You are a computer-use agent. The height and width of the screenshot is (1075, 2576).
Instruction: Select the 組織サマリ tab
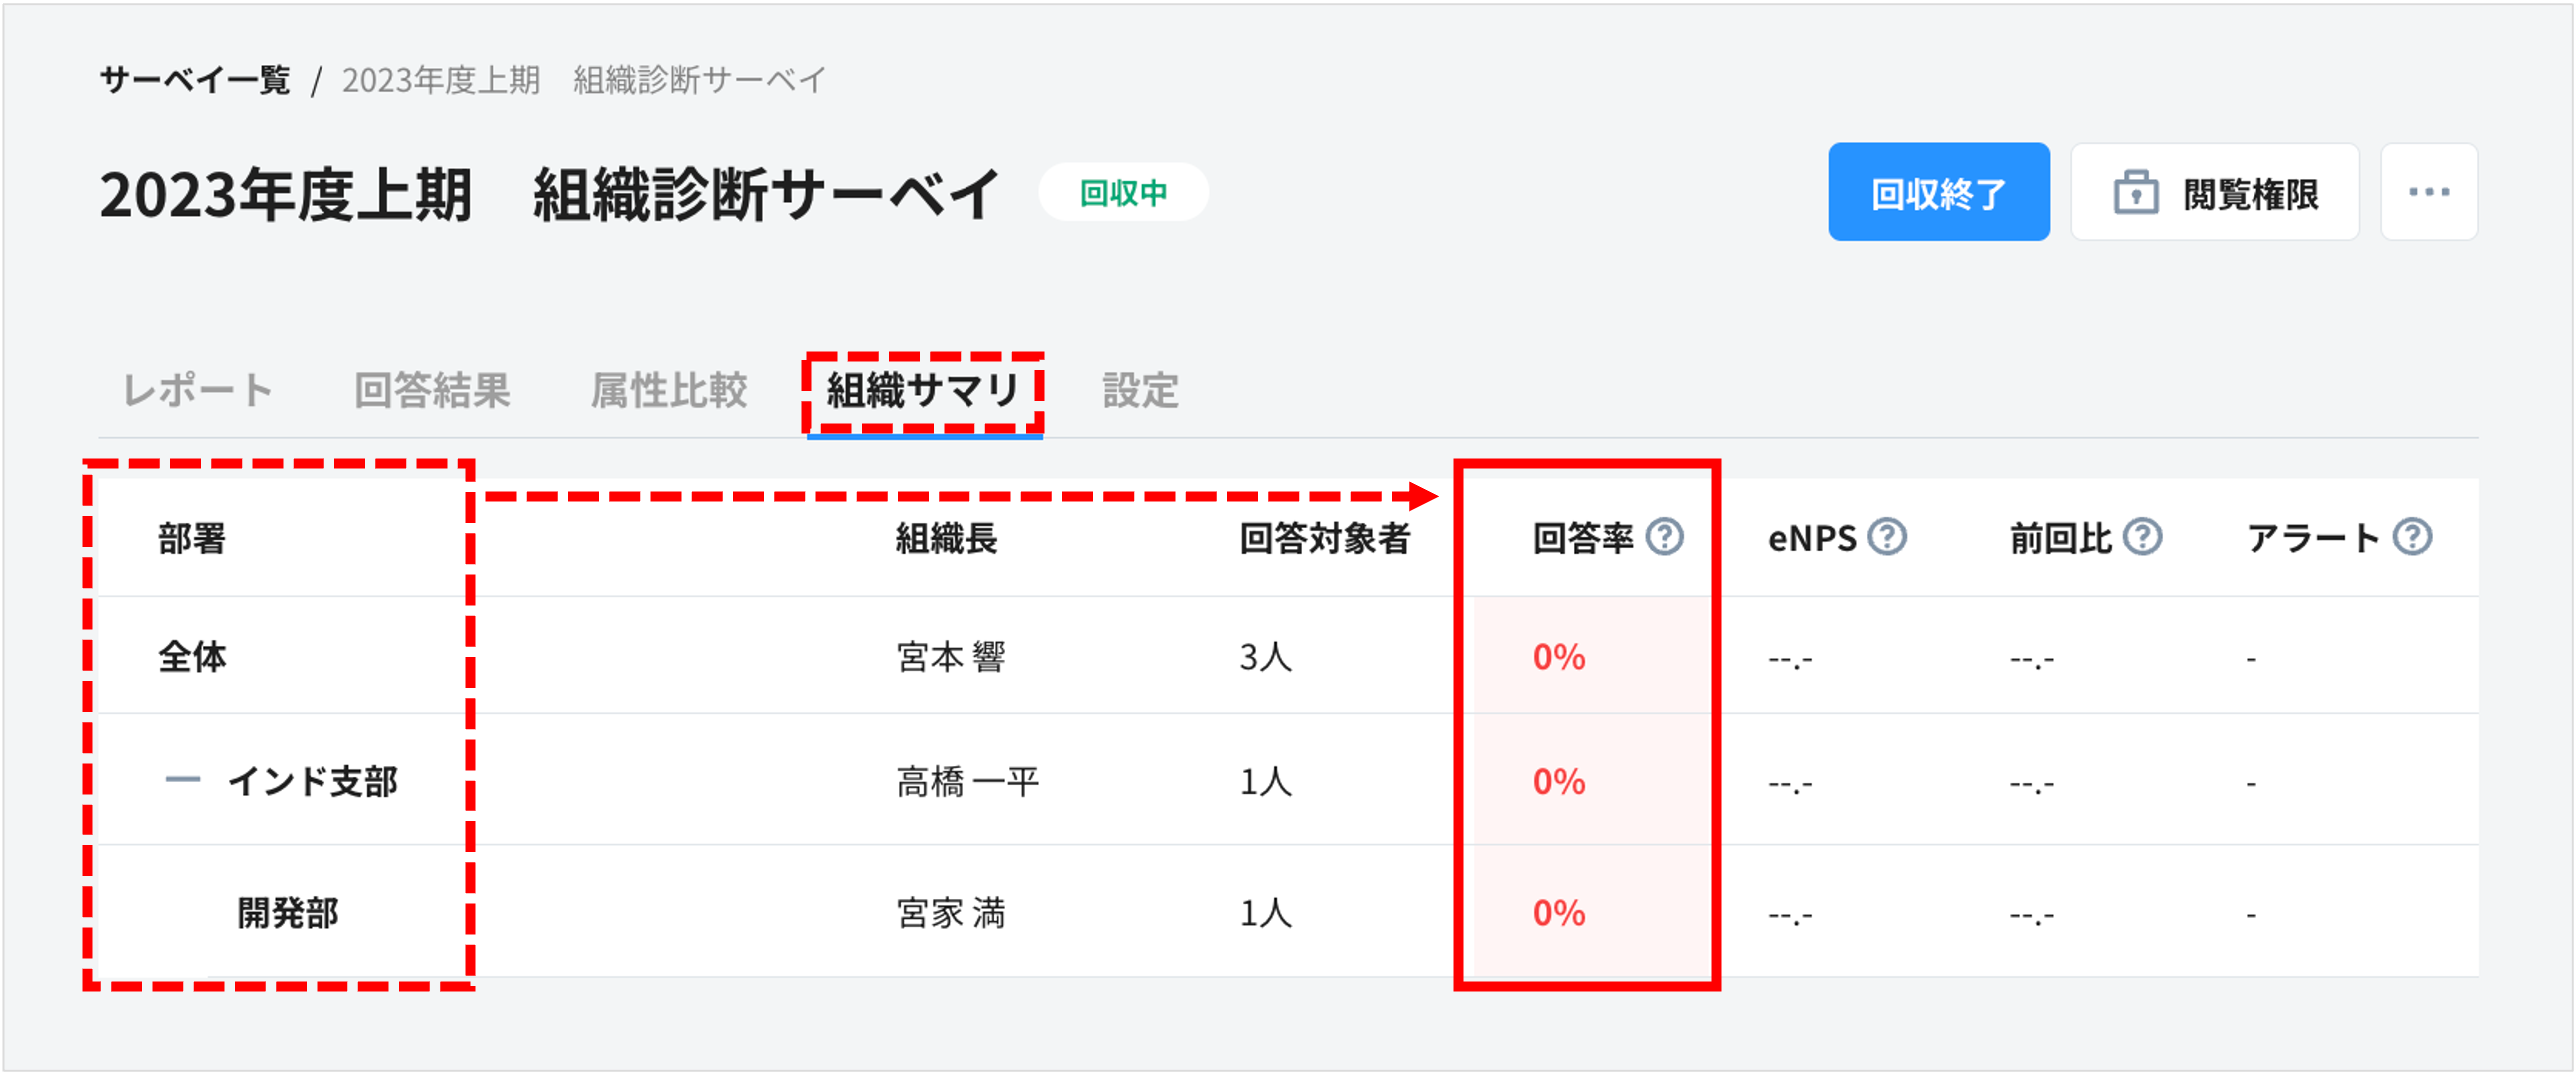(x=922, y=391)
